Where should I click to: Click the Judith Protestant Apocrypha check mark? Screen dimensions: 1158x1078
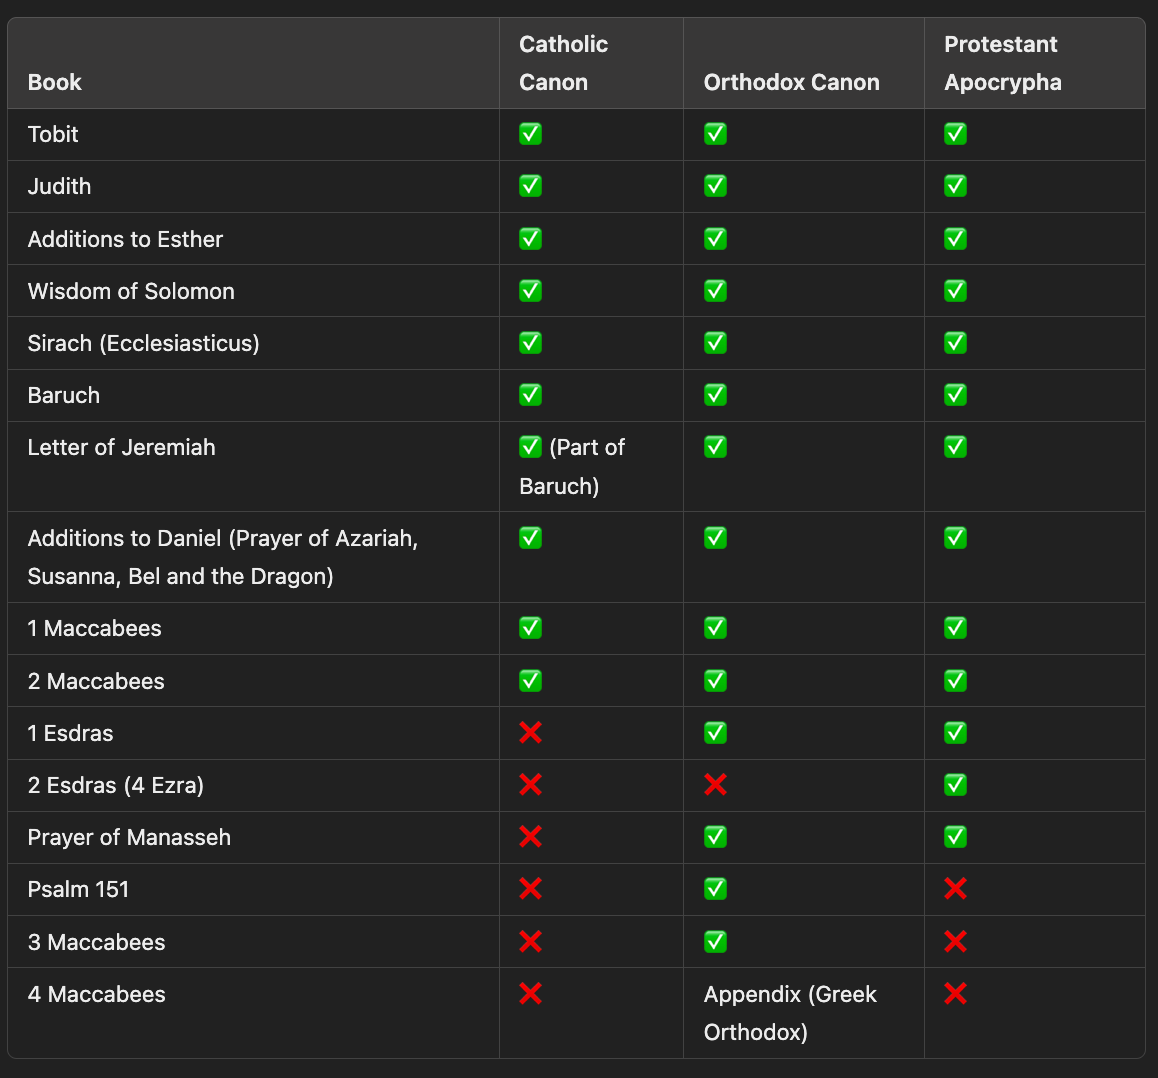click(x=955, y=186)
